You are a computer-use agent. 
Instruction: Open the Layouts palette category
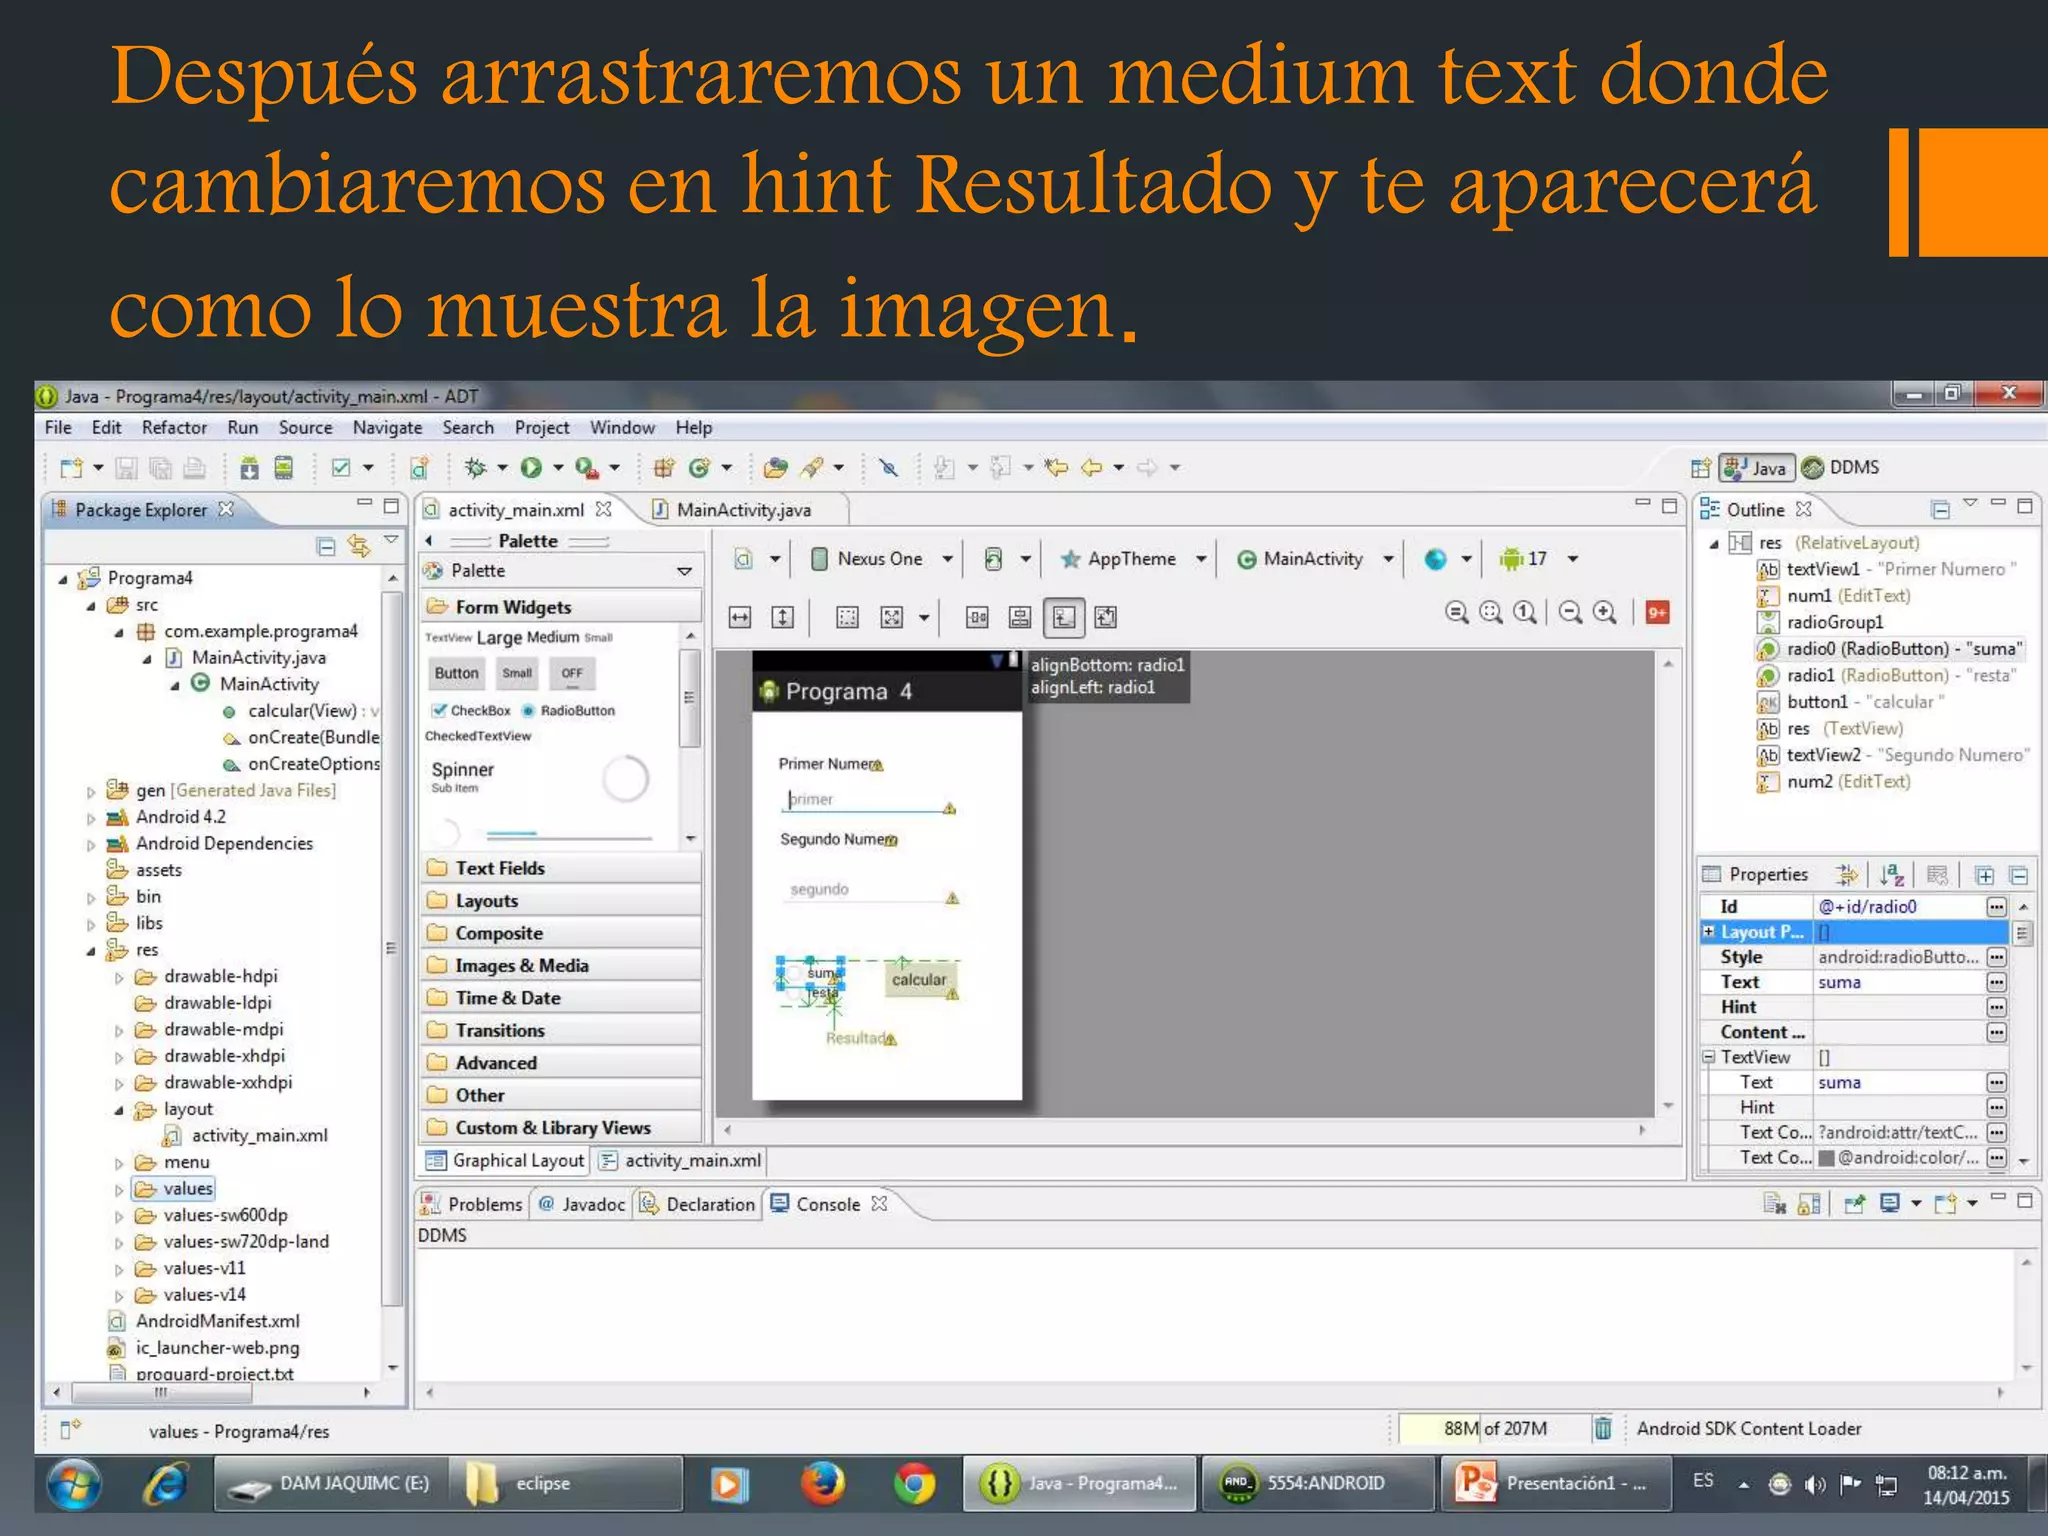tap(561, 900)
